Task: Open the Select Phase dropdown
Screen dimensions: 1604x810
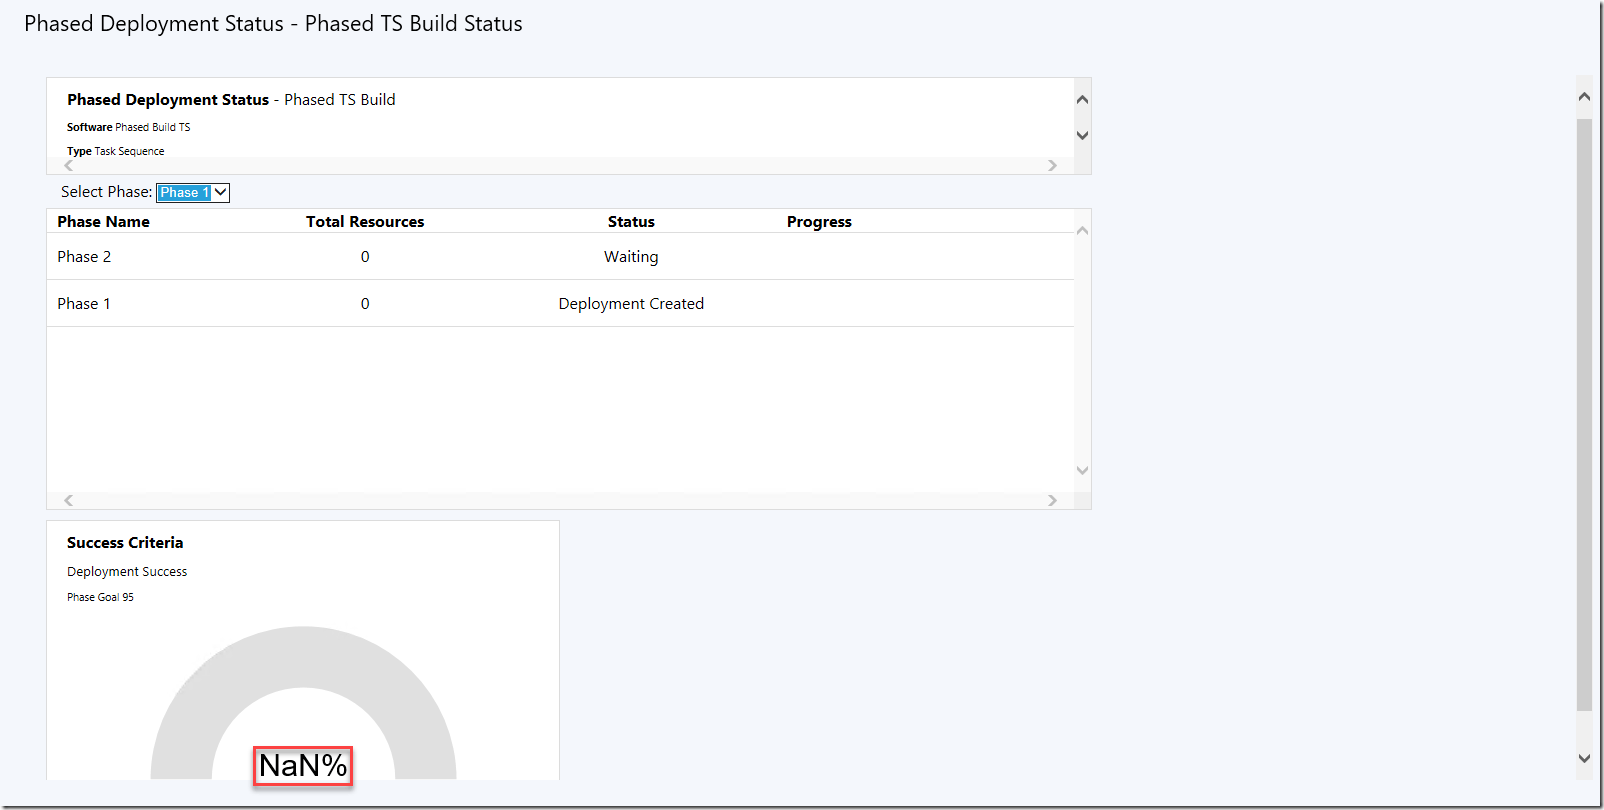Action: coord(193,193)
